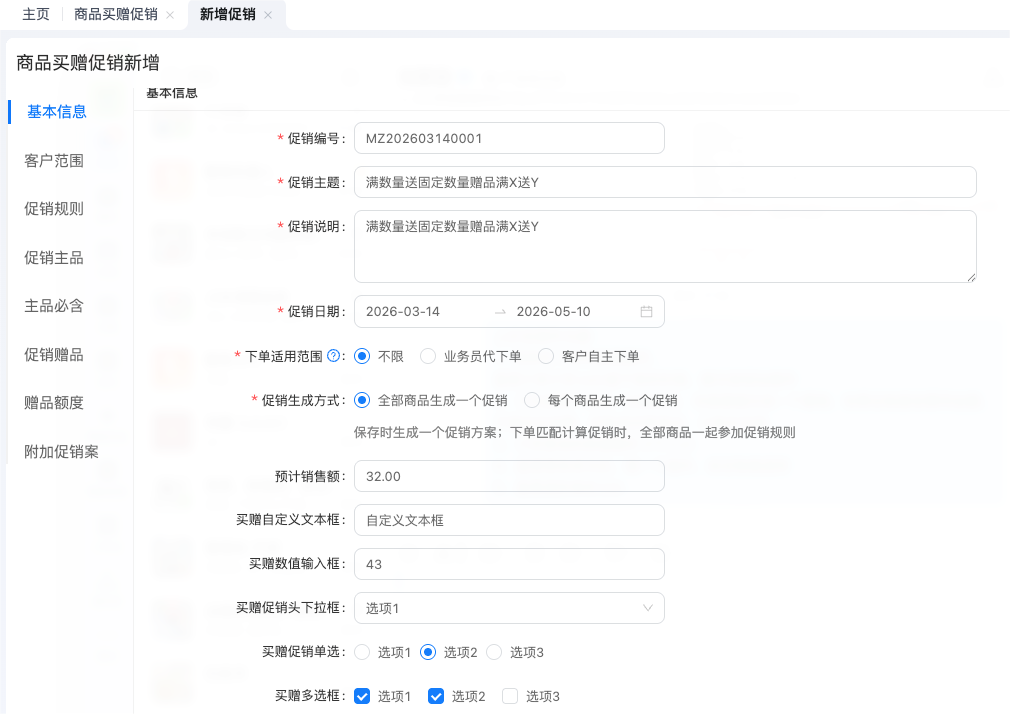Click the 促销主题 input field
The height and width of the screenshot is (714, 1010).
coord(665,182)
